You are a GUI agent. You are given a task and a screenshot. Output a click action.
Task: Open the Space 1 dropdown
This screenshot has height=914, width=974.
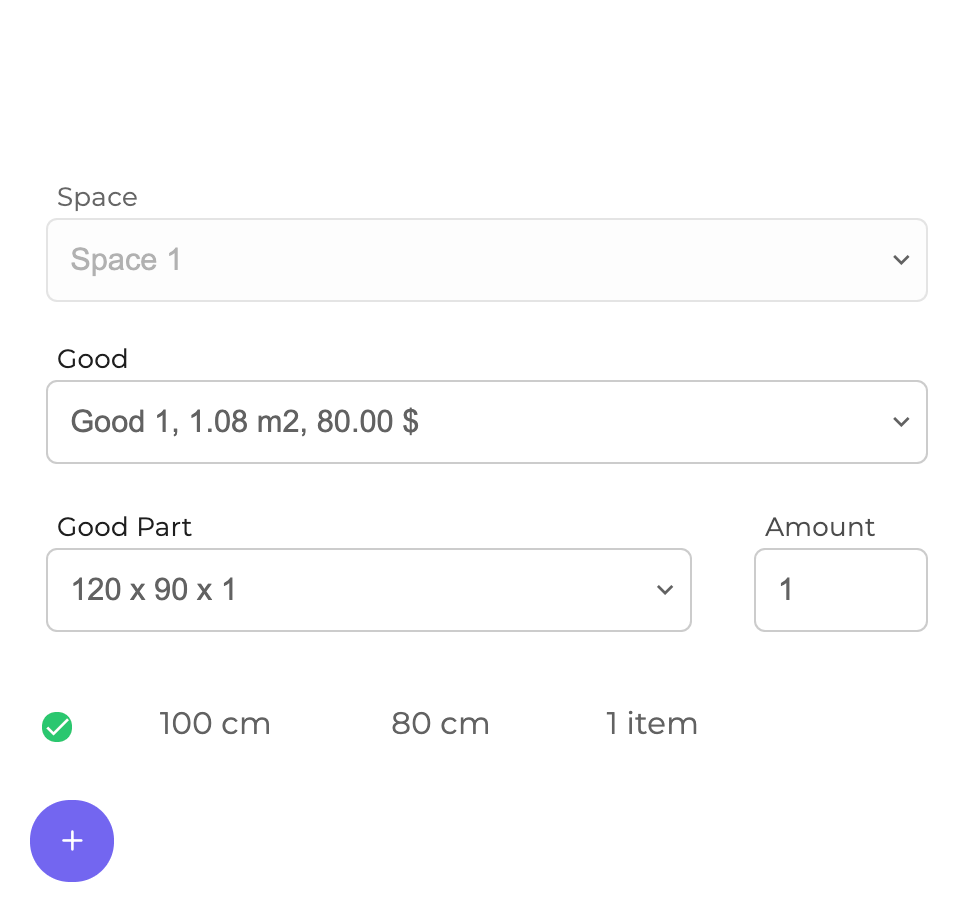[x=486, y=260]
